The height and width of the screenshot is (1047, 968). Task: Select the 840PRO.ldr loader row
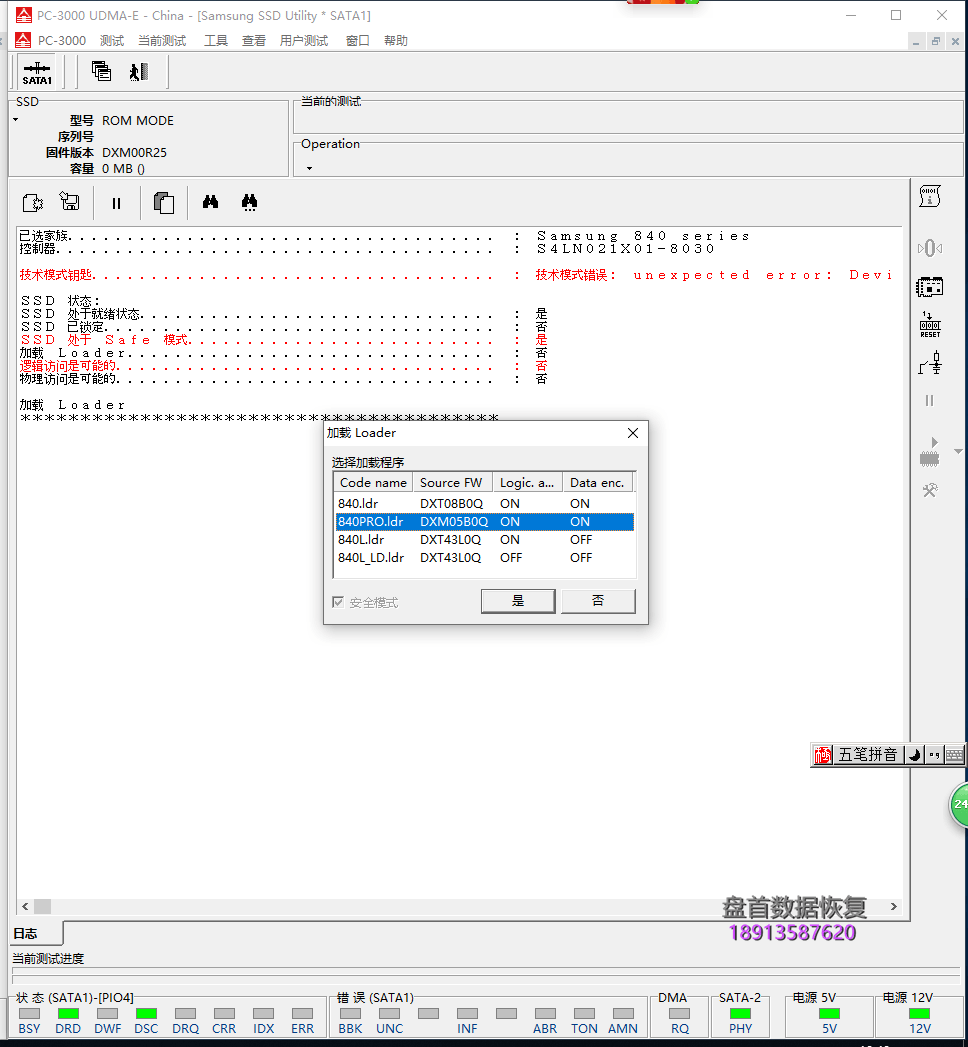[485, 521]
